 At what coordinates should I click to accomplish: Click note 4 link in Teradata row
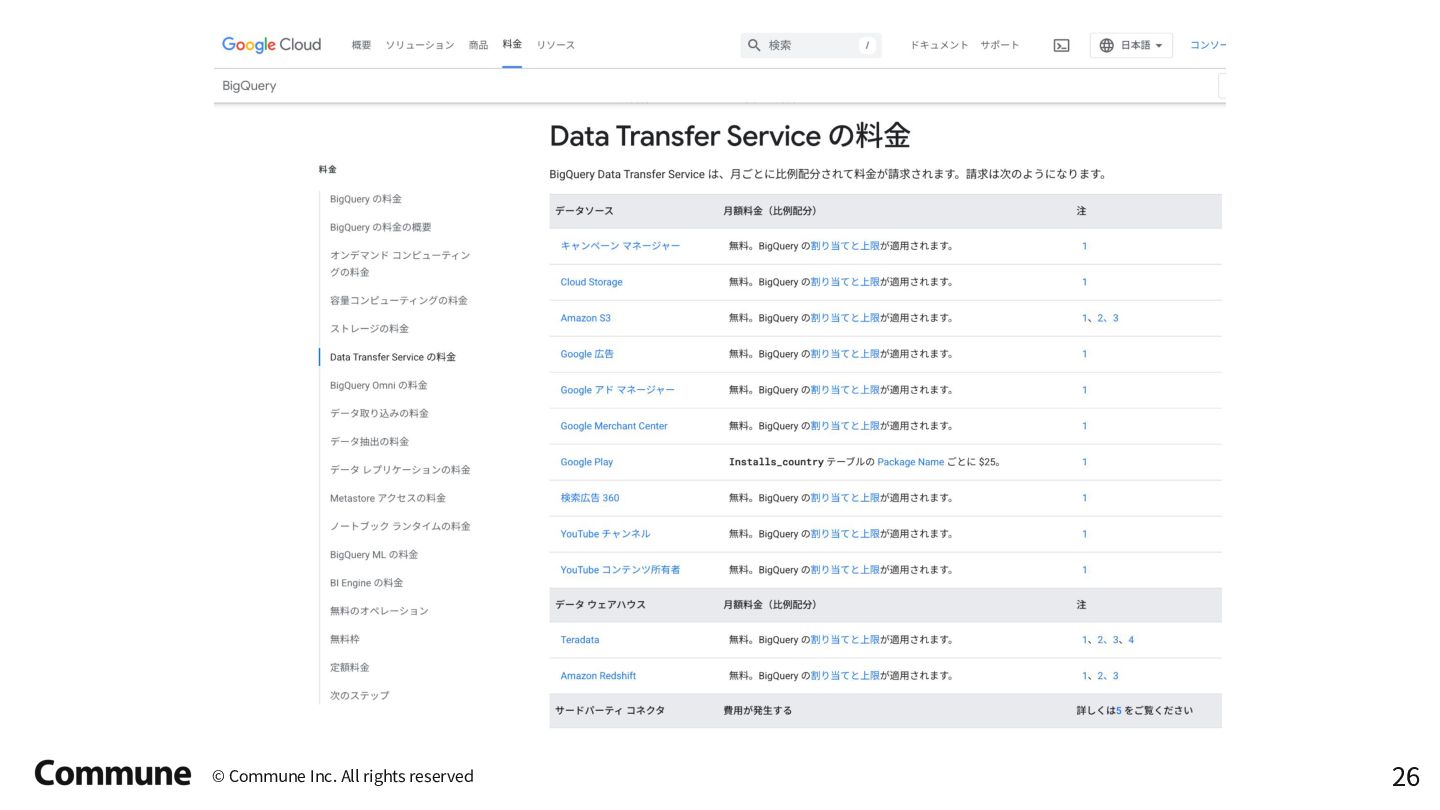(1131, 640)
